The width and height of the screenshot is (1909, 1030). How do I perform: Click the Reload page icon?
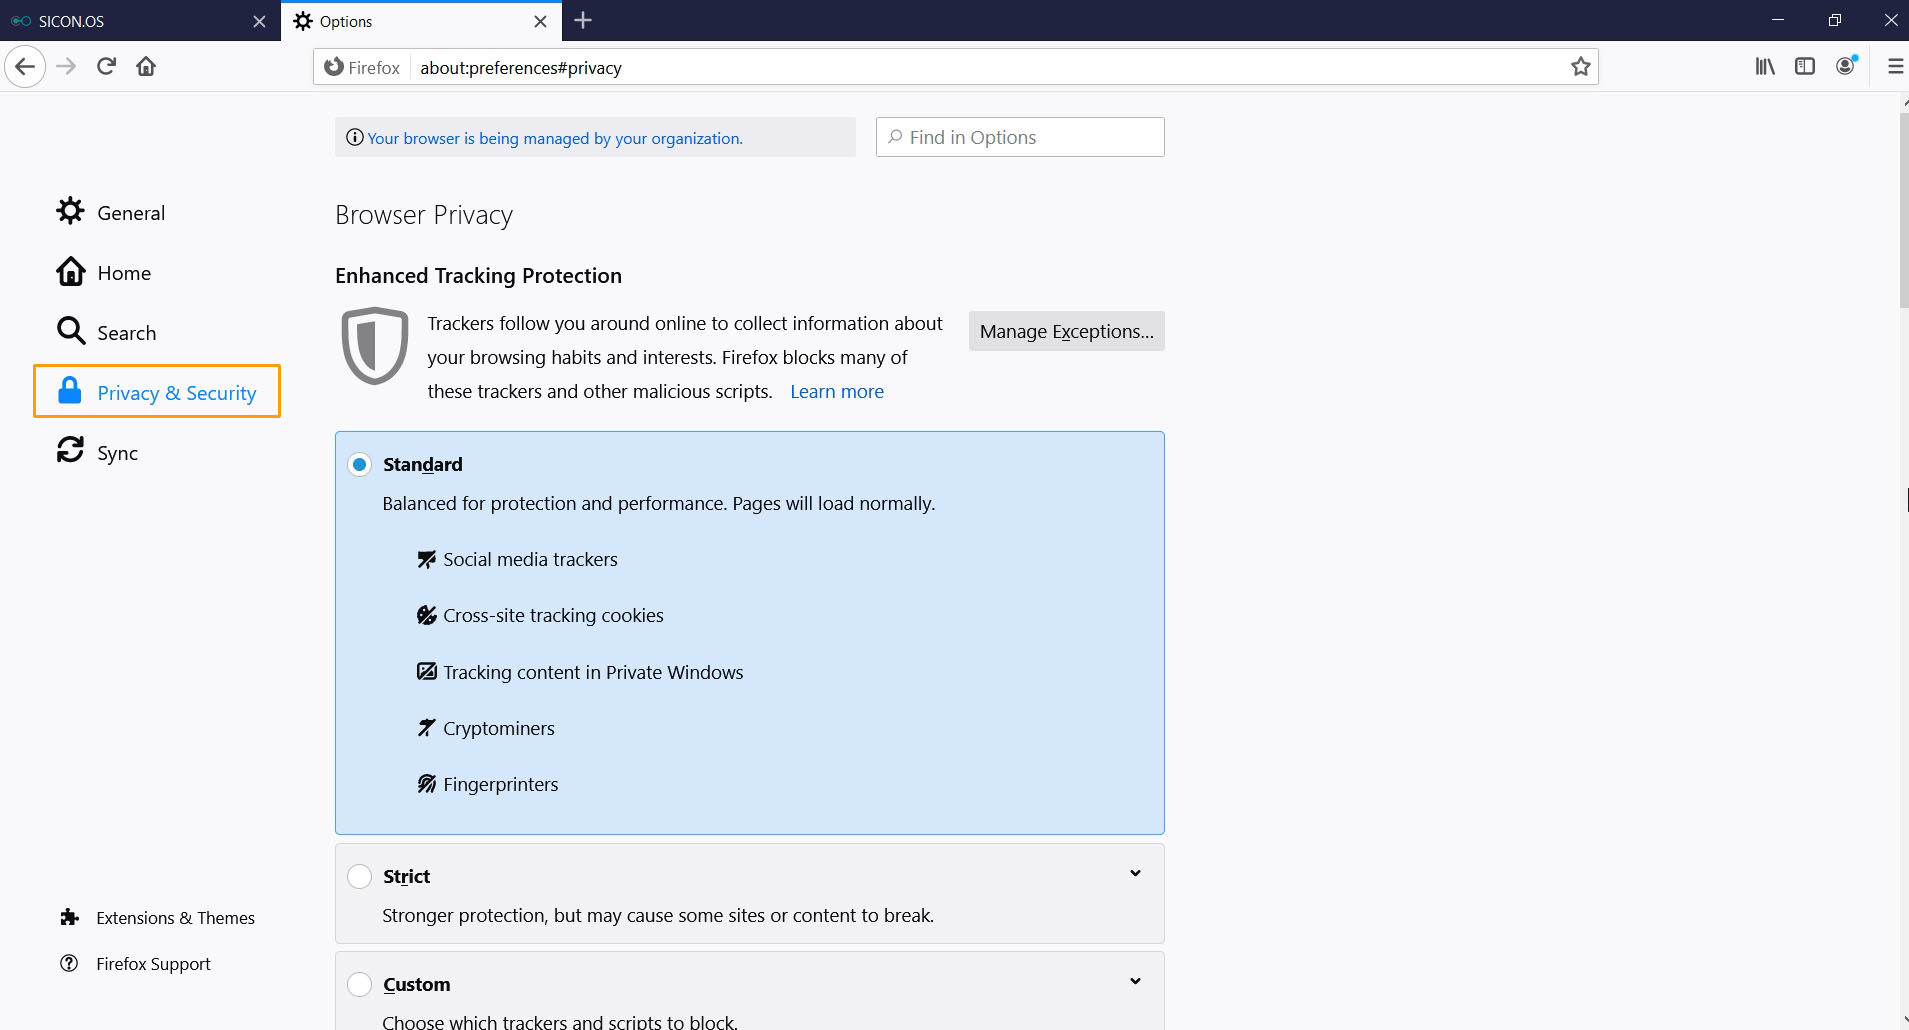click(x=106, y=66)
